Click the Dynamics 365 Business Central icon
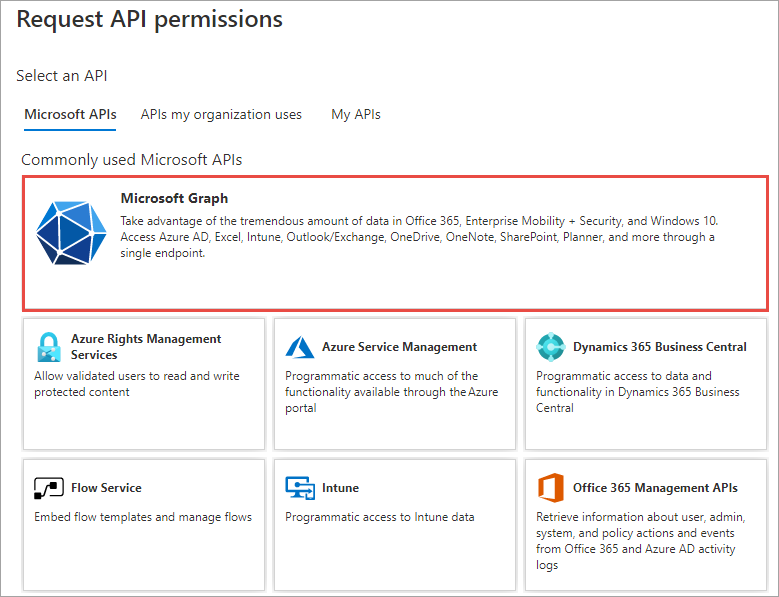The height and width of the screenshot is (597, 779). 550,347
